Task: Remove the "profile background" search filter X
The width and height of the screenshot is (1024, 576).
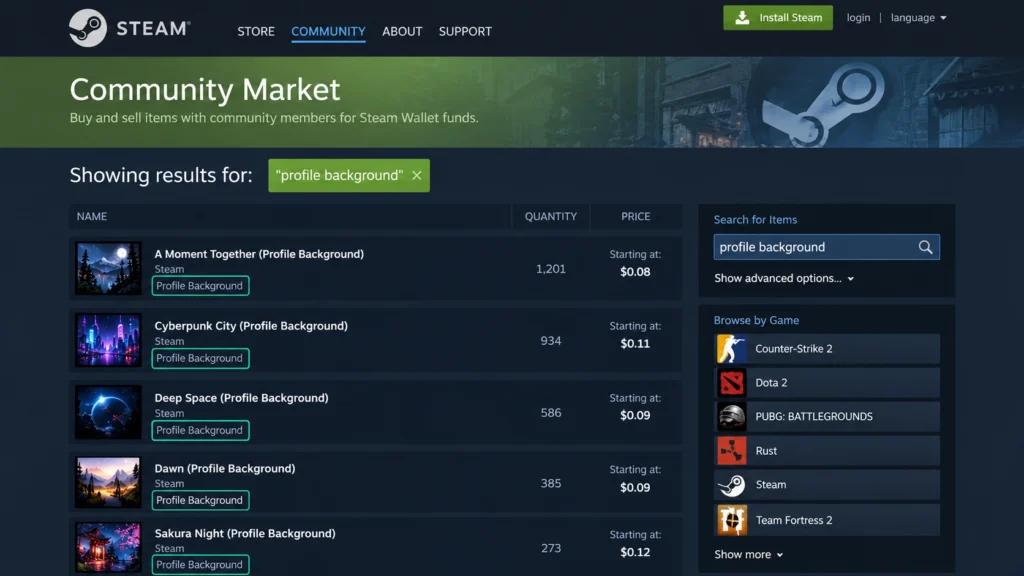Action: click(417, 176)
